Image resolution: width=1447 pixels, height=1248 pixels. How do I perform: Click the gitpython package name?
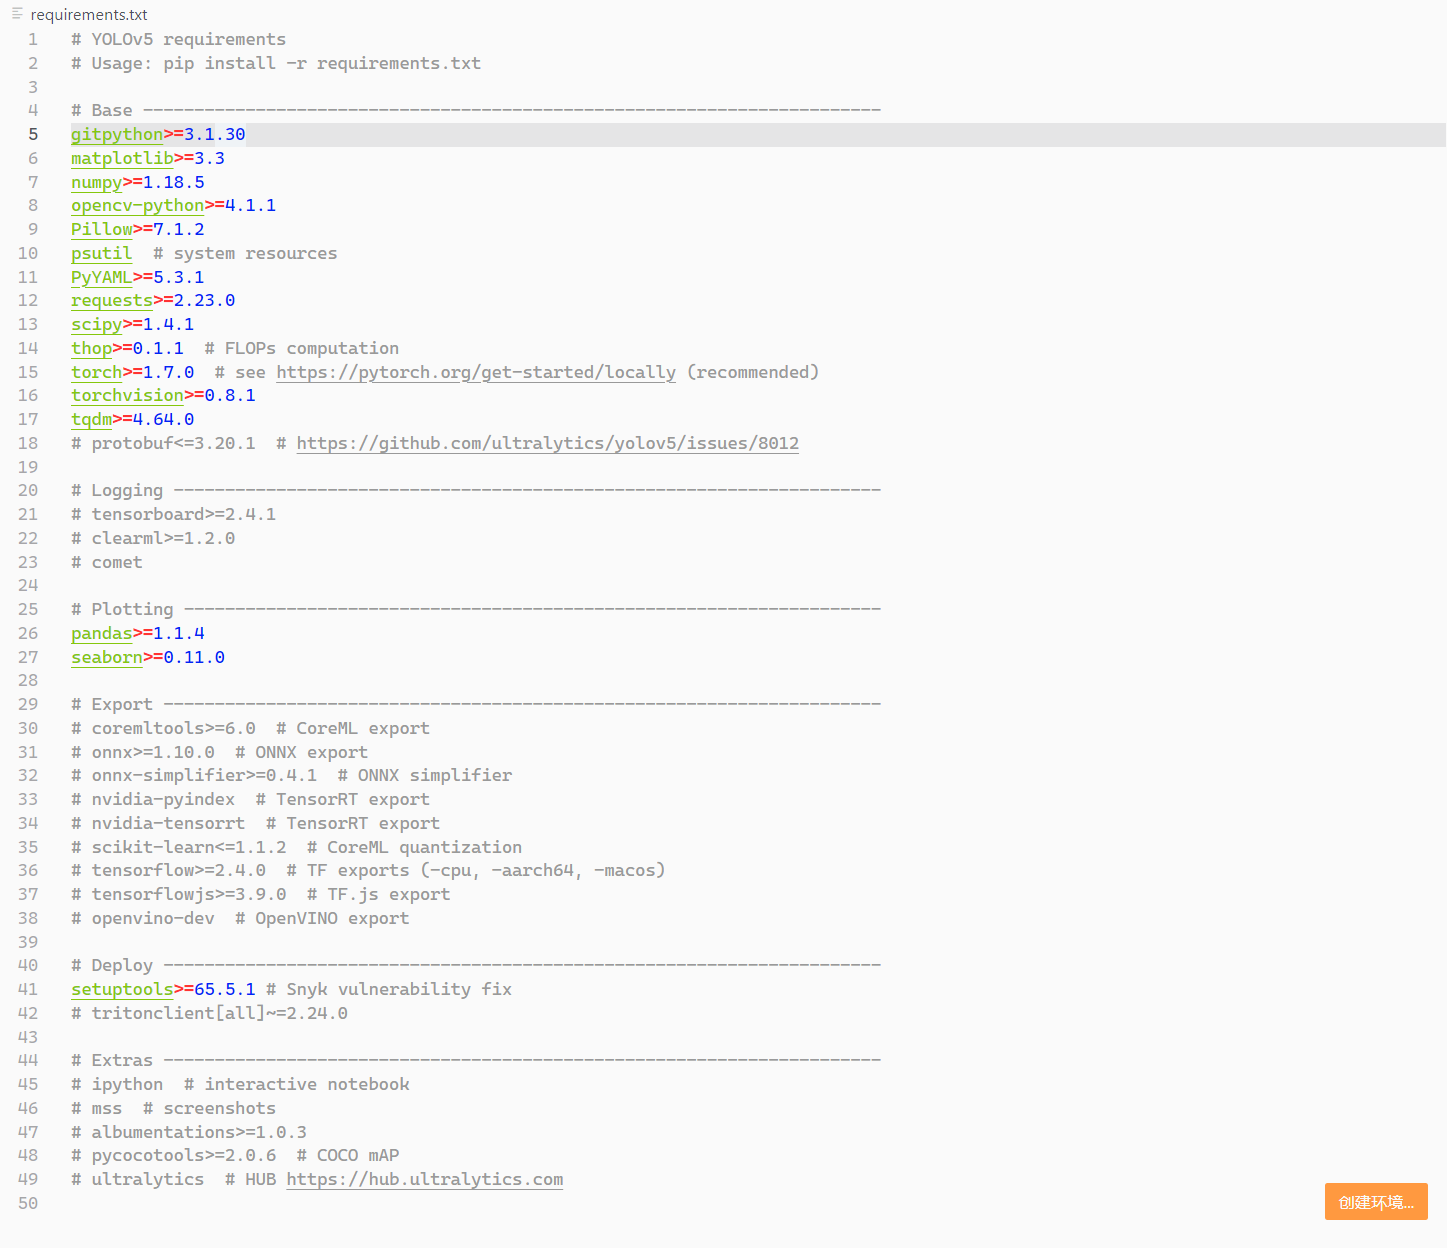point(117,134)
